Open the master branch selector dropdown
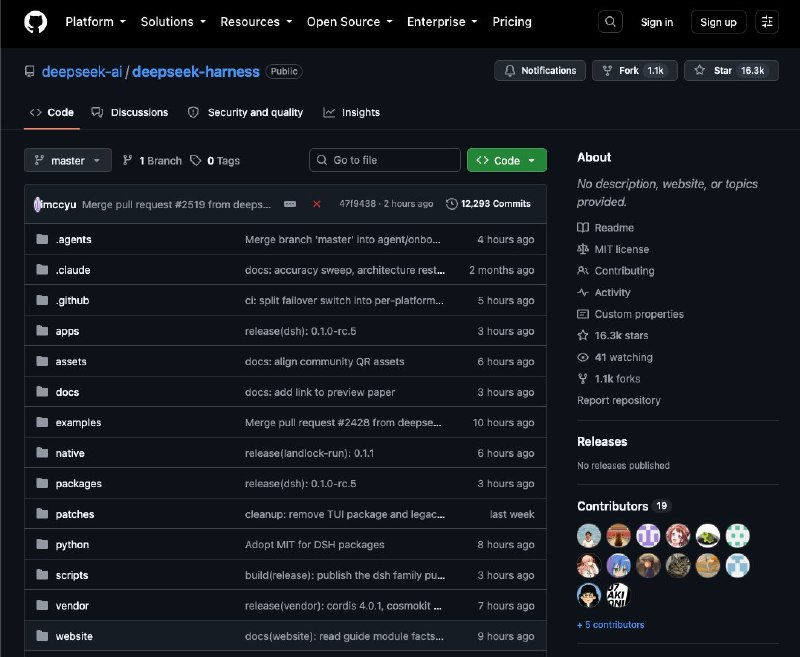 (68, 161)
